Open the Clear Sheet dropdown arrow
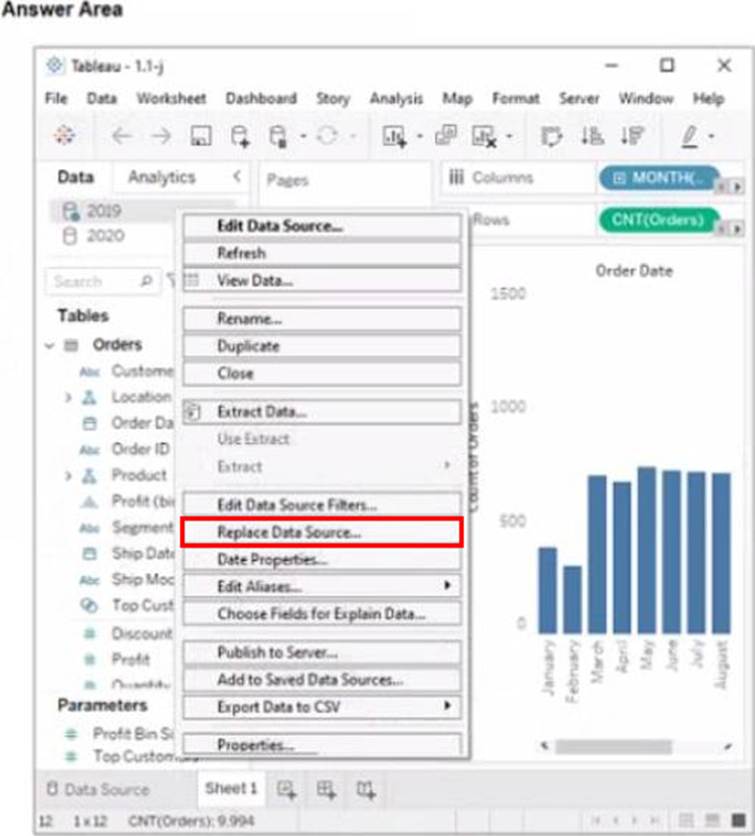The height and width of the screenshot is (836, 755). (x=509, y=136)
